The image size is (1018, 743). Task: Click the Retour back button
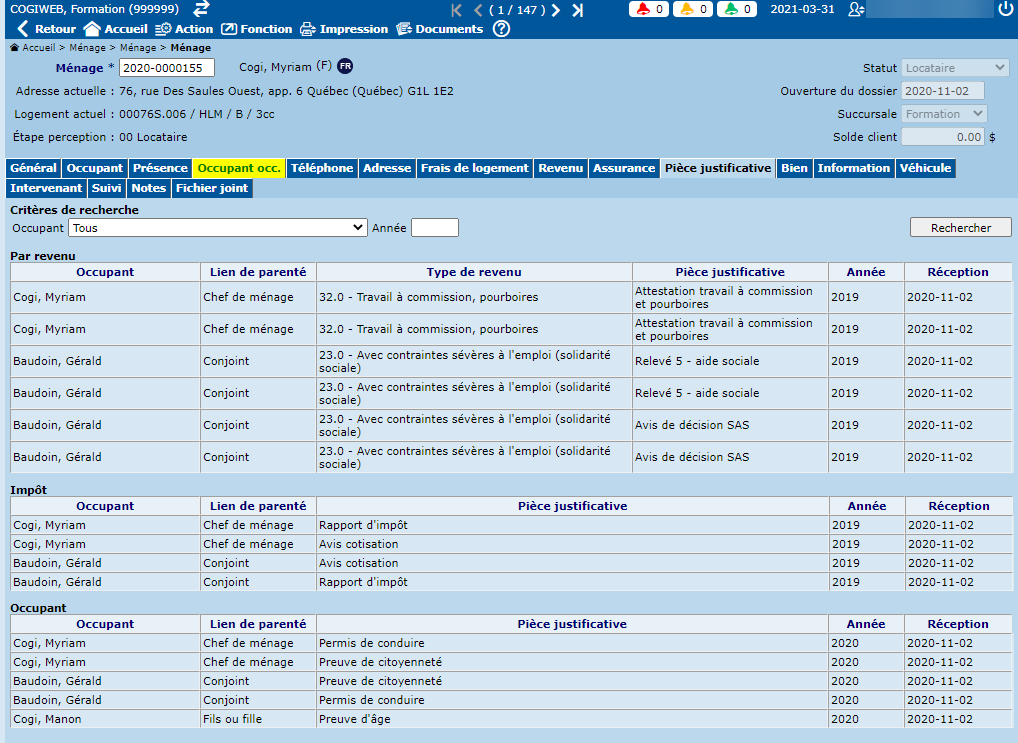coord(46,29)
